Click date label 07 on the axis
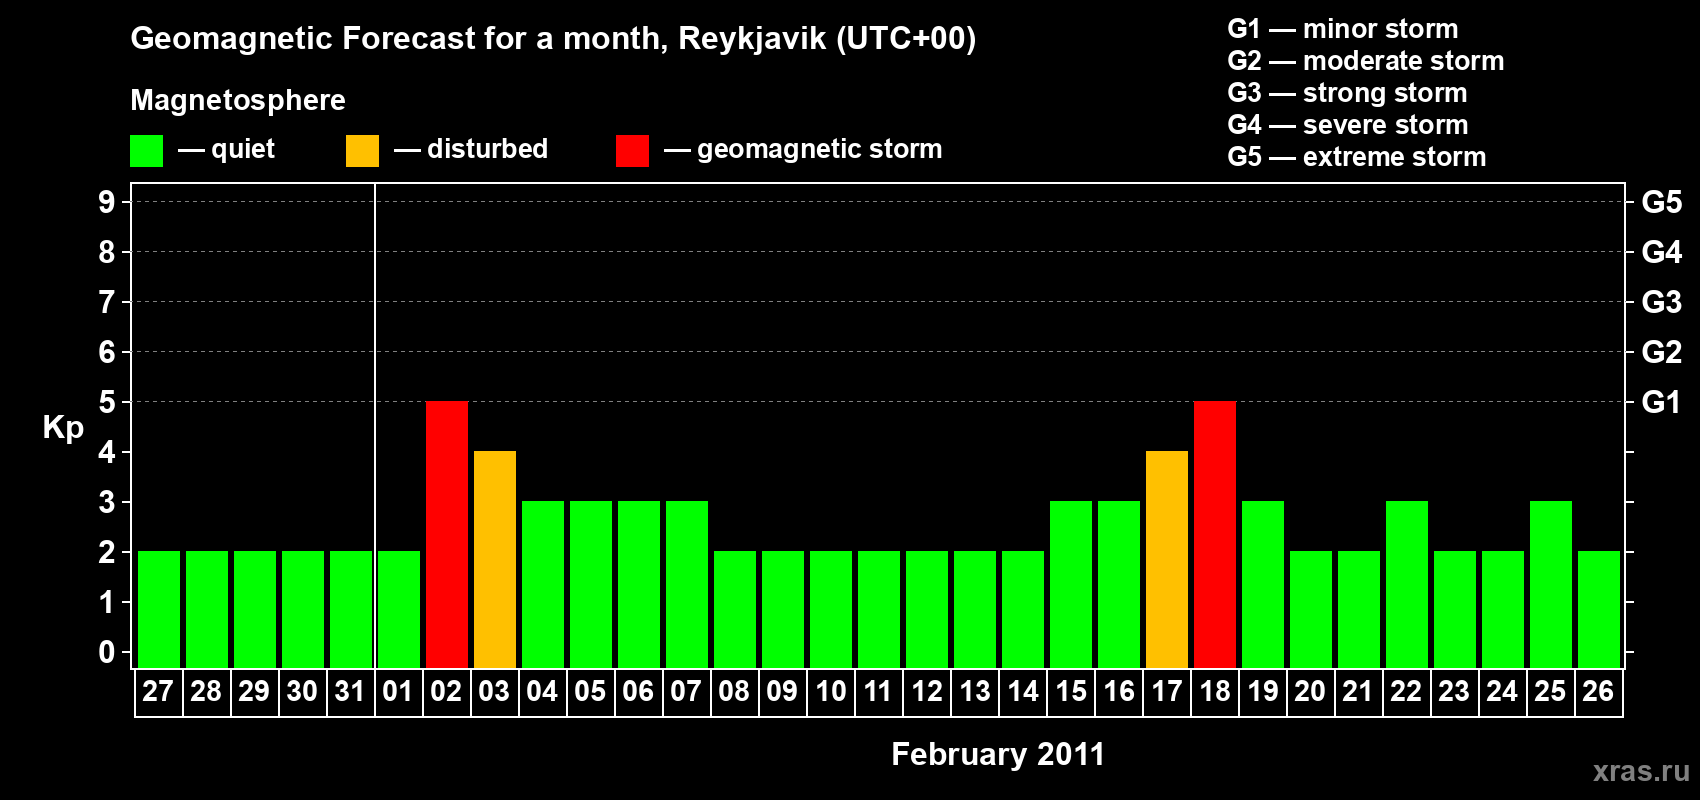The image size is (1700, 800). pyautogui.click(x=686, y=692)
